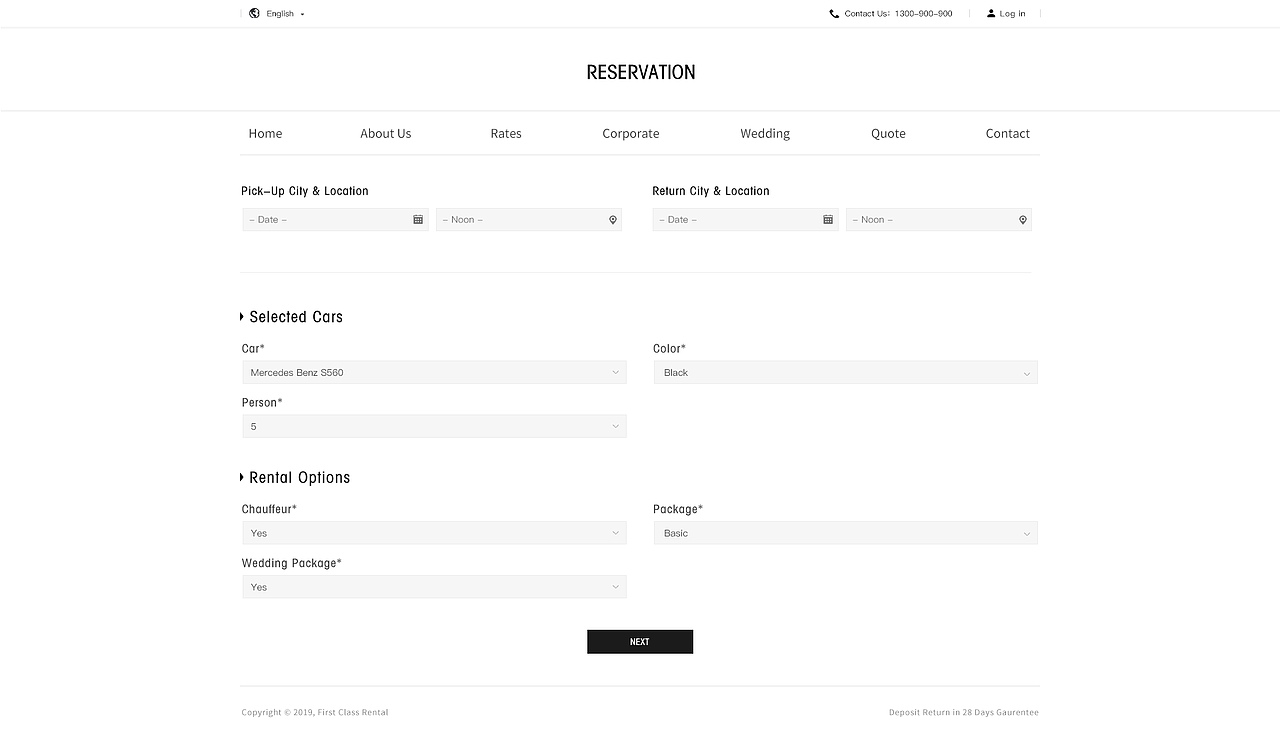
Task: Open the pick-up date calendar icon
Action: (x=418, y=220)
